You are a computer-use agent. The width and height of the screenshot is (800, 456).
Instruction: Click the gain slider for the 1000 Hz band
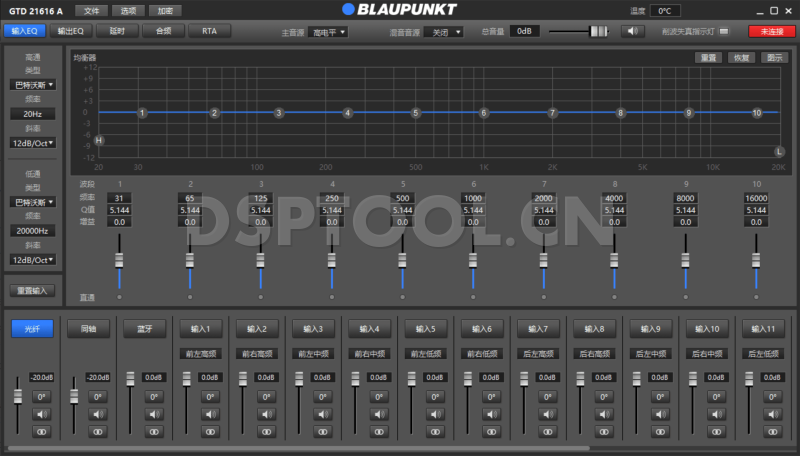pyautogui.click(x=473, y=261)
